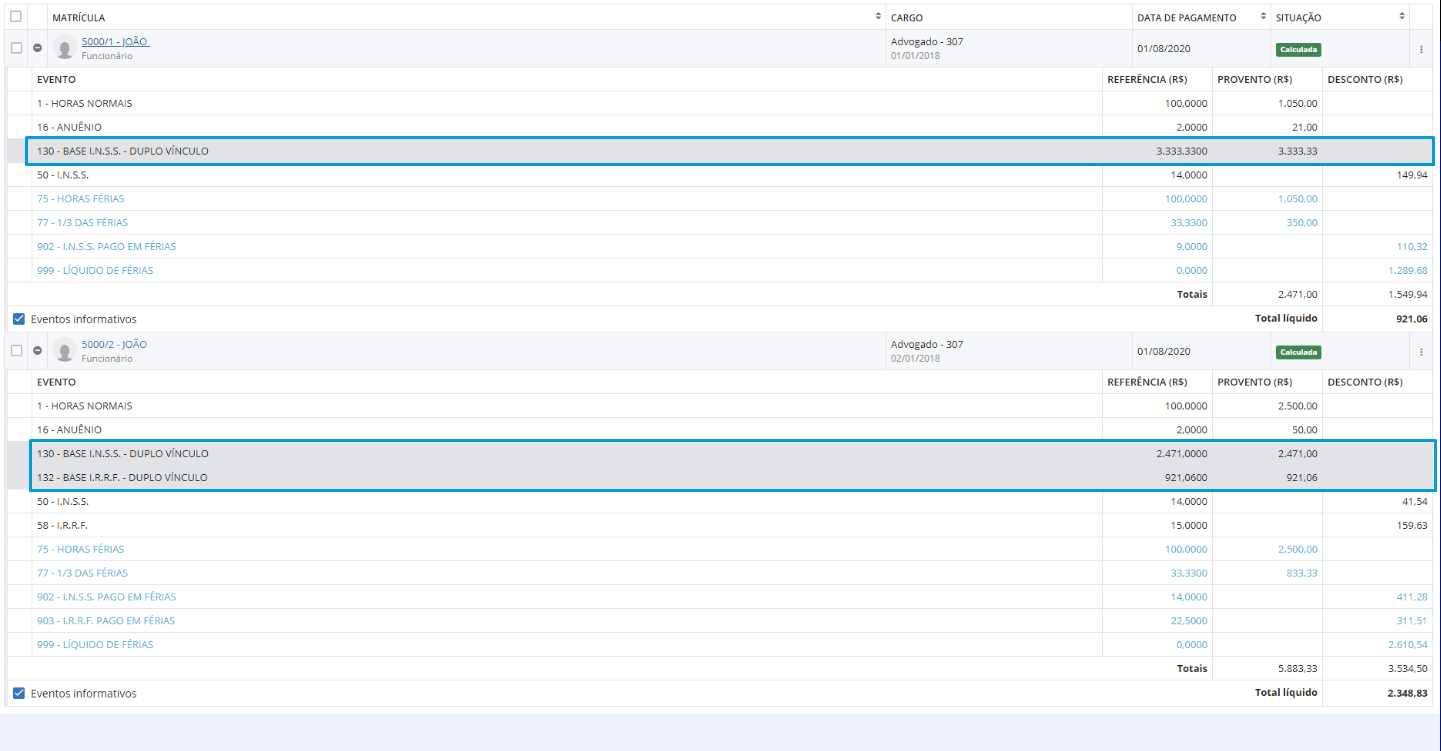
Task: Select the 130 - BASE I.N.S.S. row with 2.471,00
Action: click(720, 454)
